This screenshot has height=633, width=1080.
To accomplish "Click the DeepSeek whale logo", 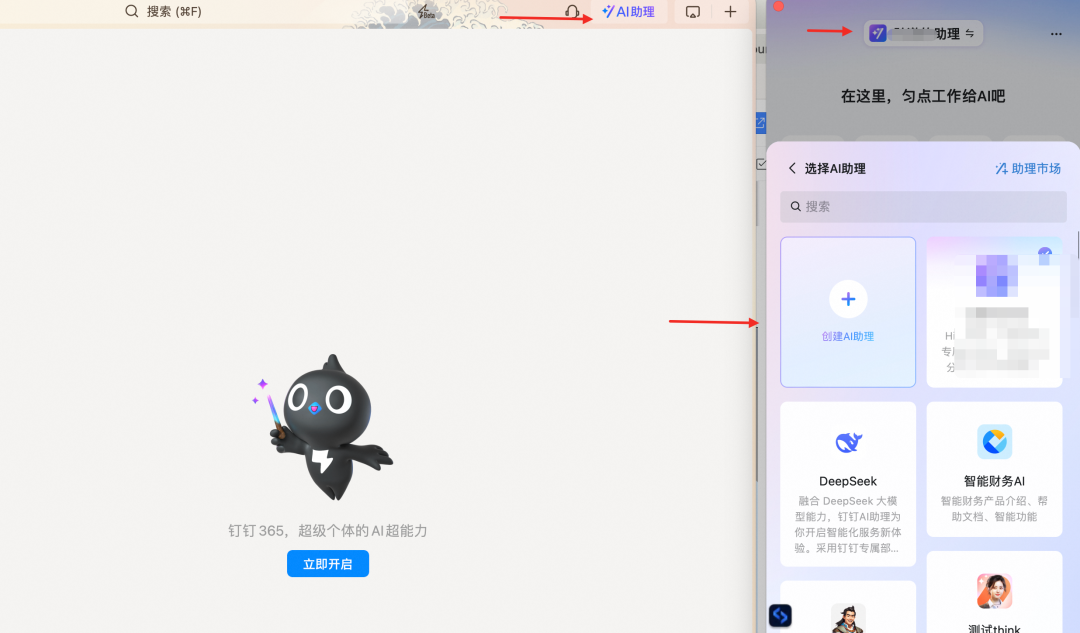I will coord(848,442).
